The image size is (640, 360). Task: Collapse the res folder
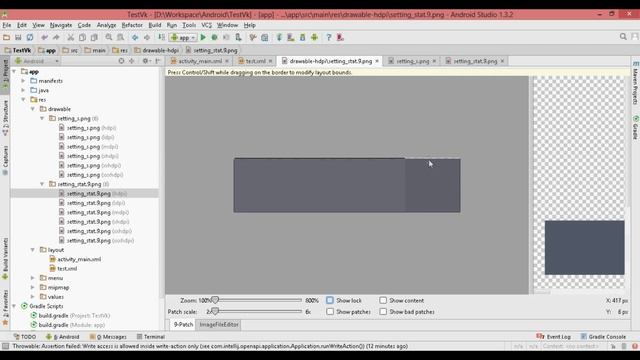coord(24,100)
